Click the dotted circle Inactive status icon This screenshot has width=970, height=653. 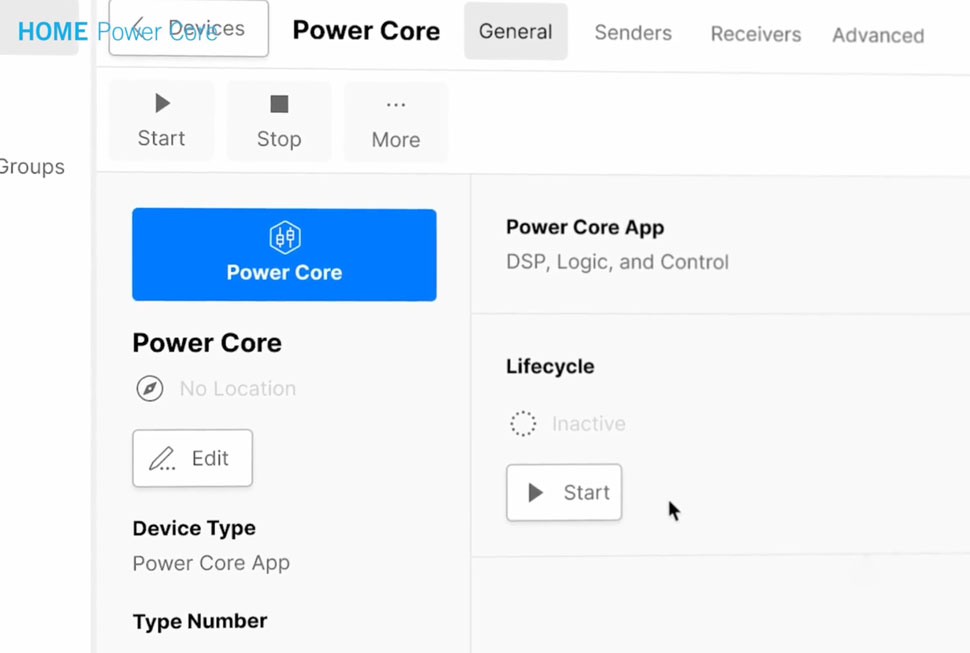[523, 424]
